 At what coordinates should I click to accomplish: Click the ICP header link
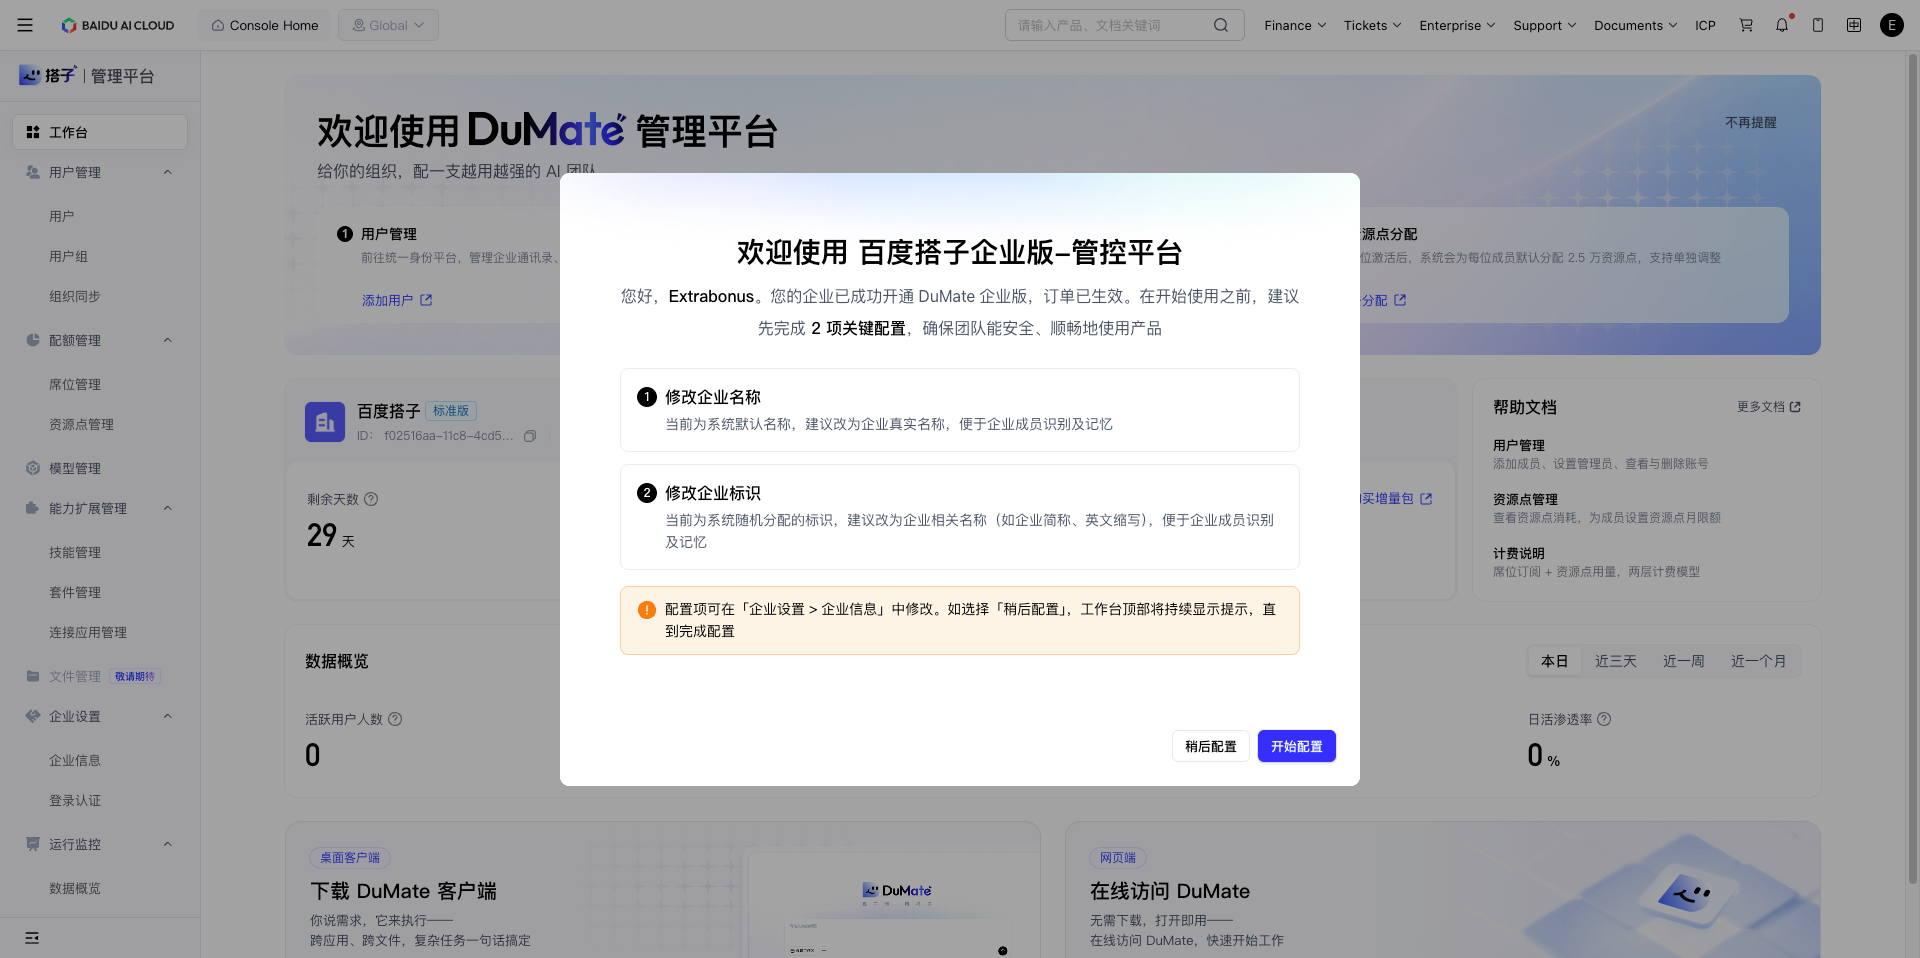1705,25
